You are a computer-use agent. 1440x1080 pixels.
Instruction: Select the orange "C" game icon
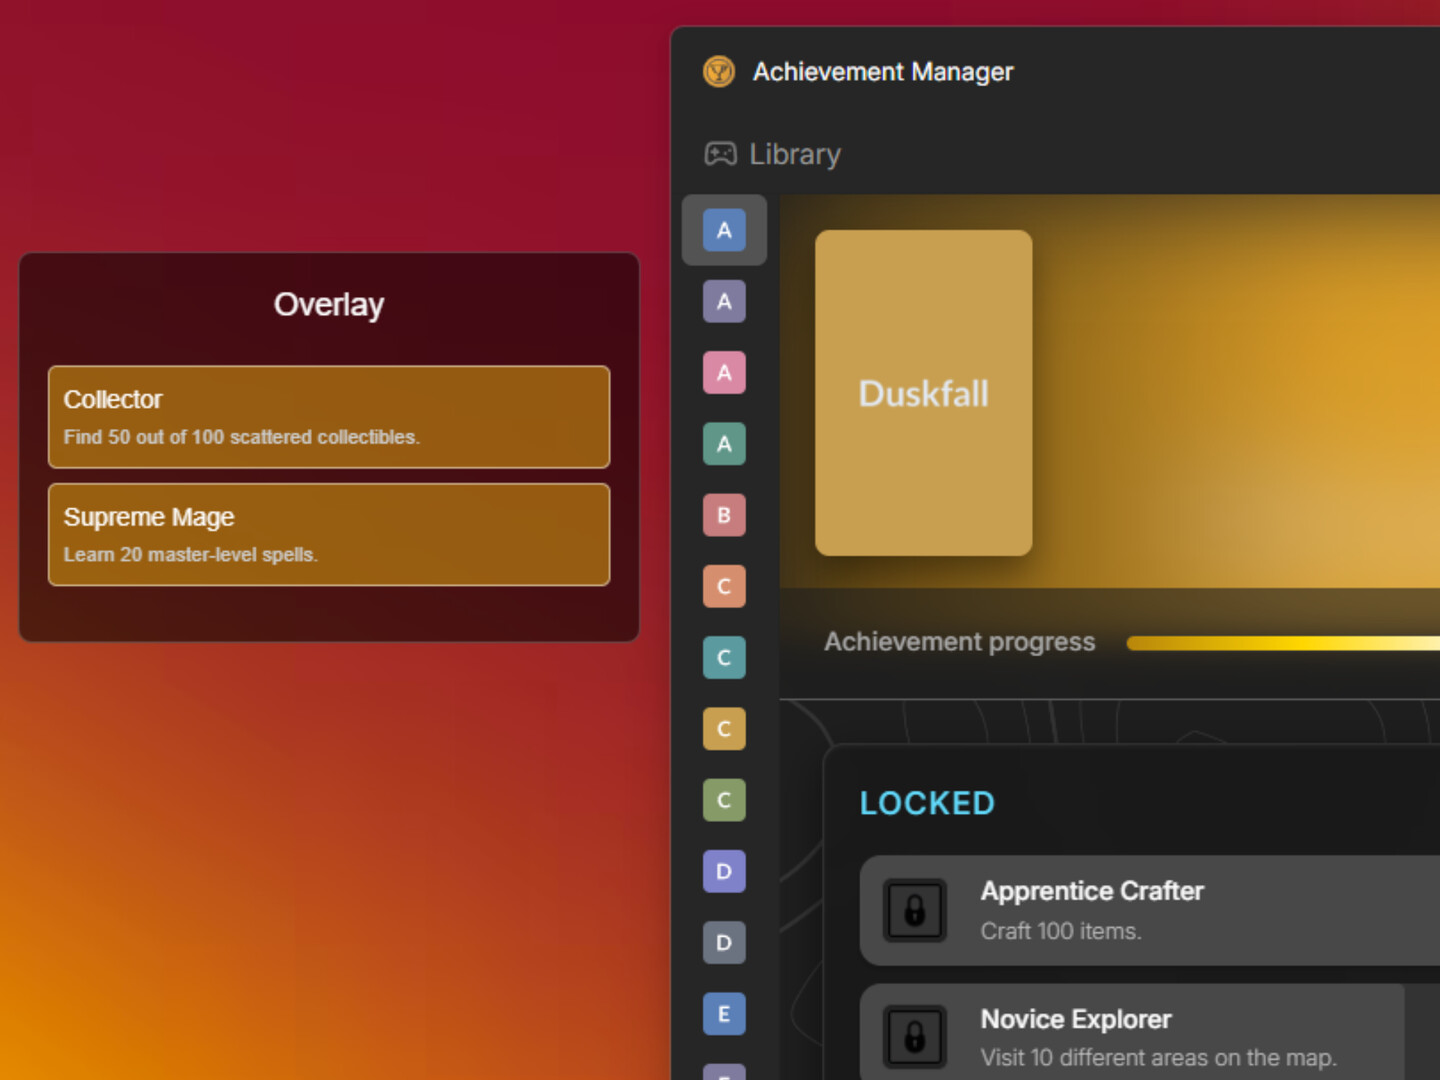[723, 586]
